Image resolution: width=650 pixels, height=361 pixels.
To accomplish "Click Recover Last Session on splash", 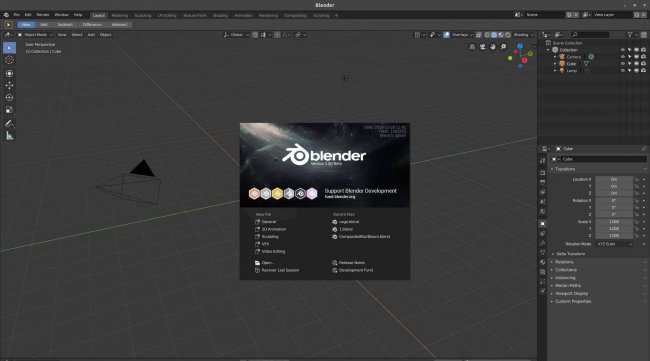I will [x=276, y=270].
